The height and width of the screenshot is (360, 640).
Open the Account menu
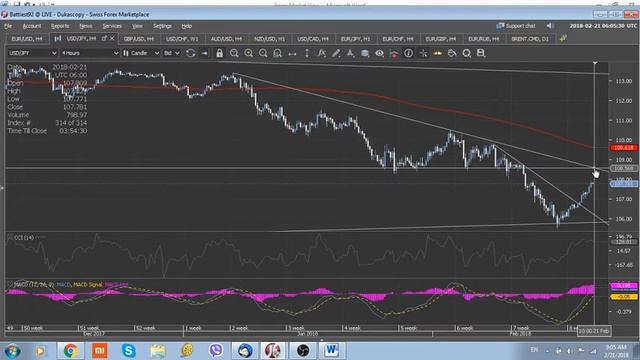pyautogui.click(x=32, y=26)
